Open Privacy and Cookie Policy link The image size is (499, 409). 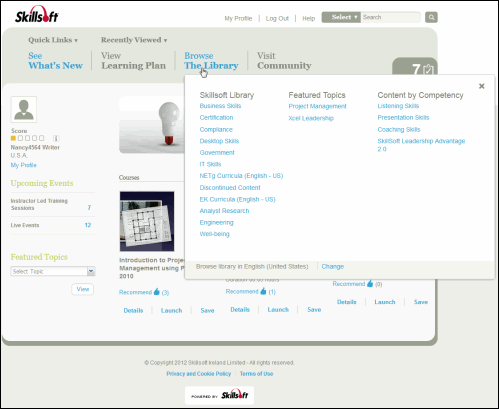point(199,374)
